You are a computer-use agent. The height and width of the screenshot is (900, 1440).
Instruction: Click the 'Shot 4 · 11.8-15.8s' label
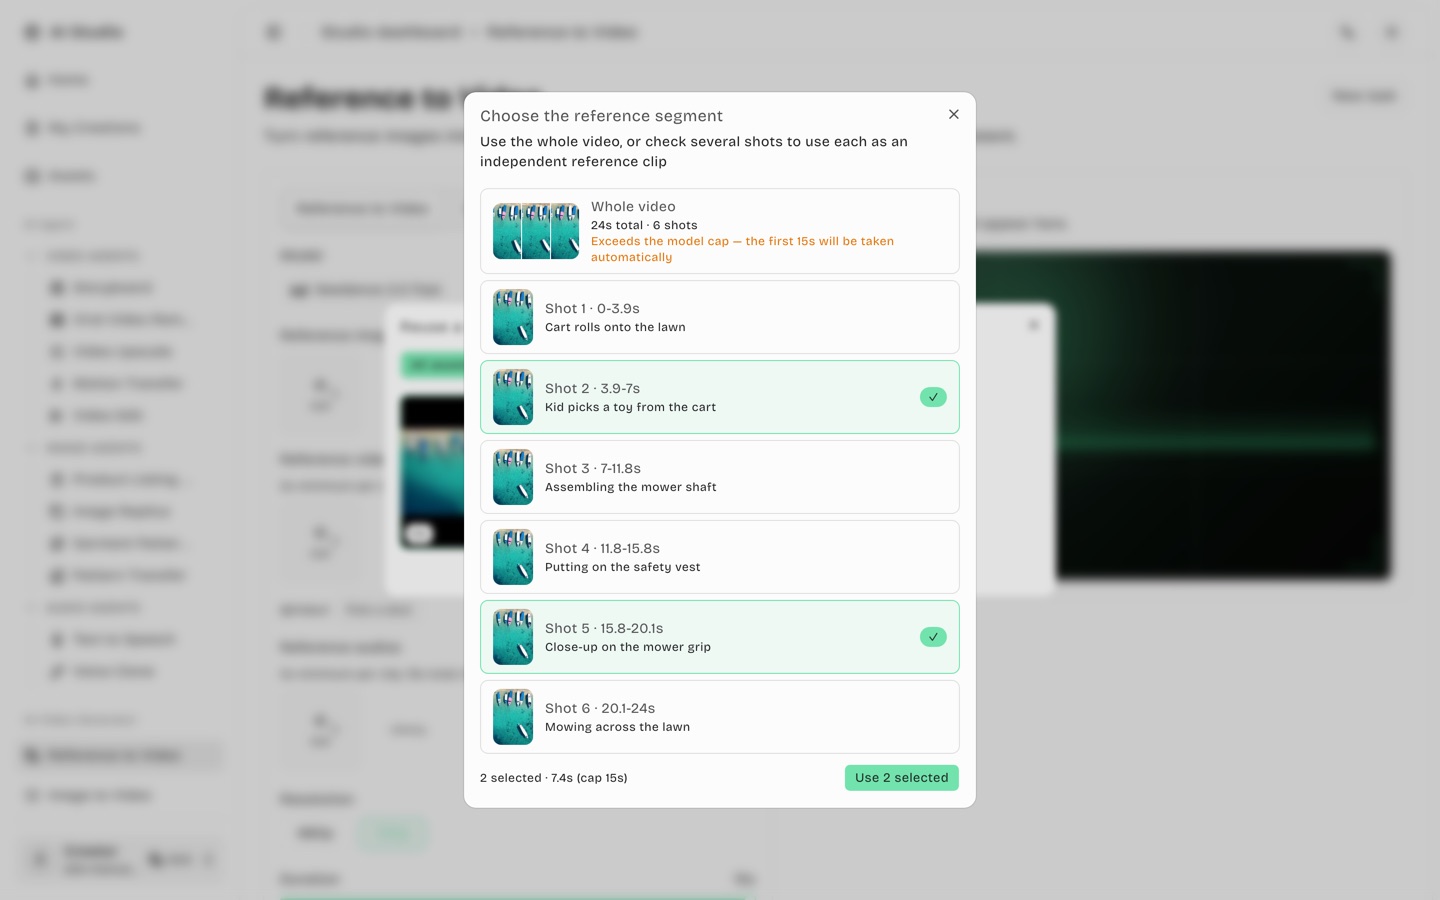(602, 549)
